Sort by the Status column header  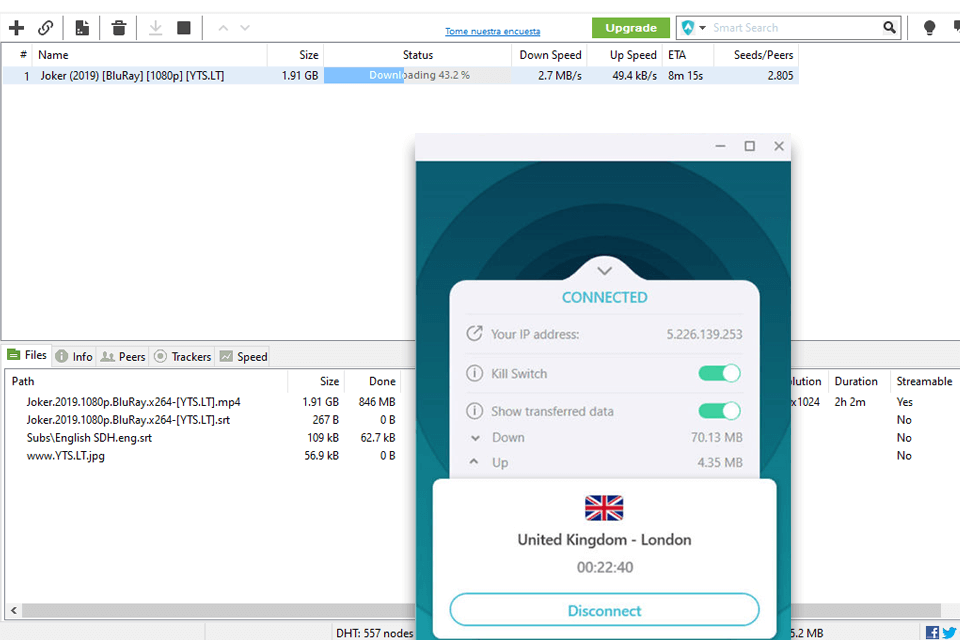pos(418,55)
